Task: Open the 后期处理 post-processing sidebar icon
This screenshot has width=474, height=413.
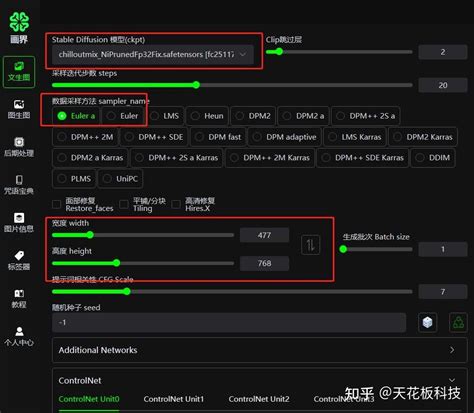Action: click(x=19, y=147)
